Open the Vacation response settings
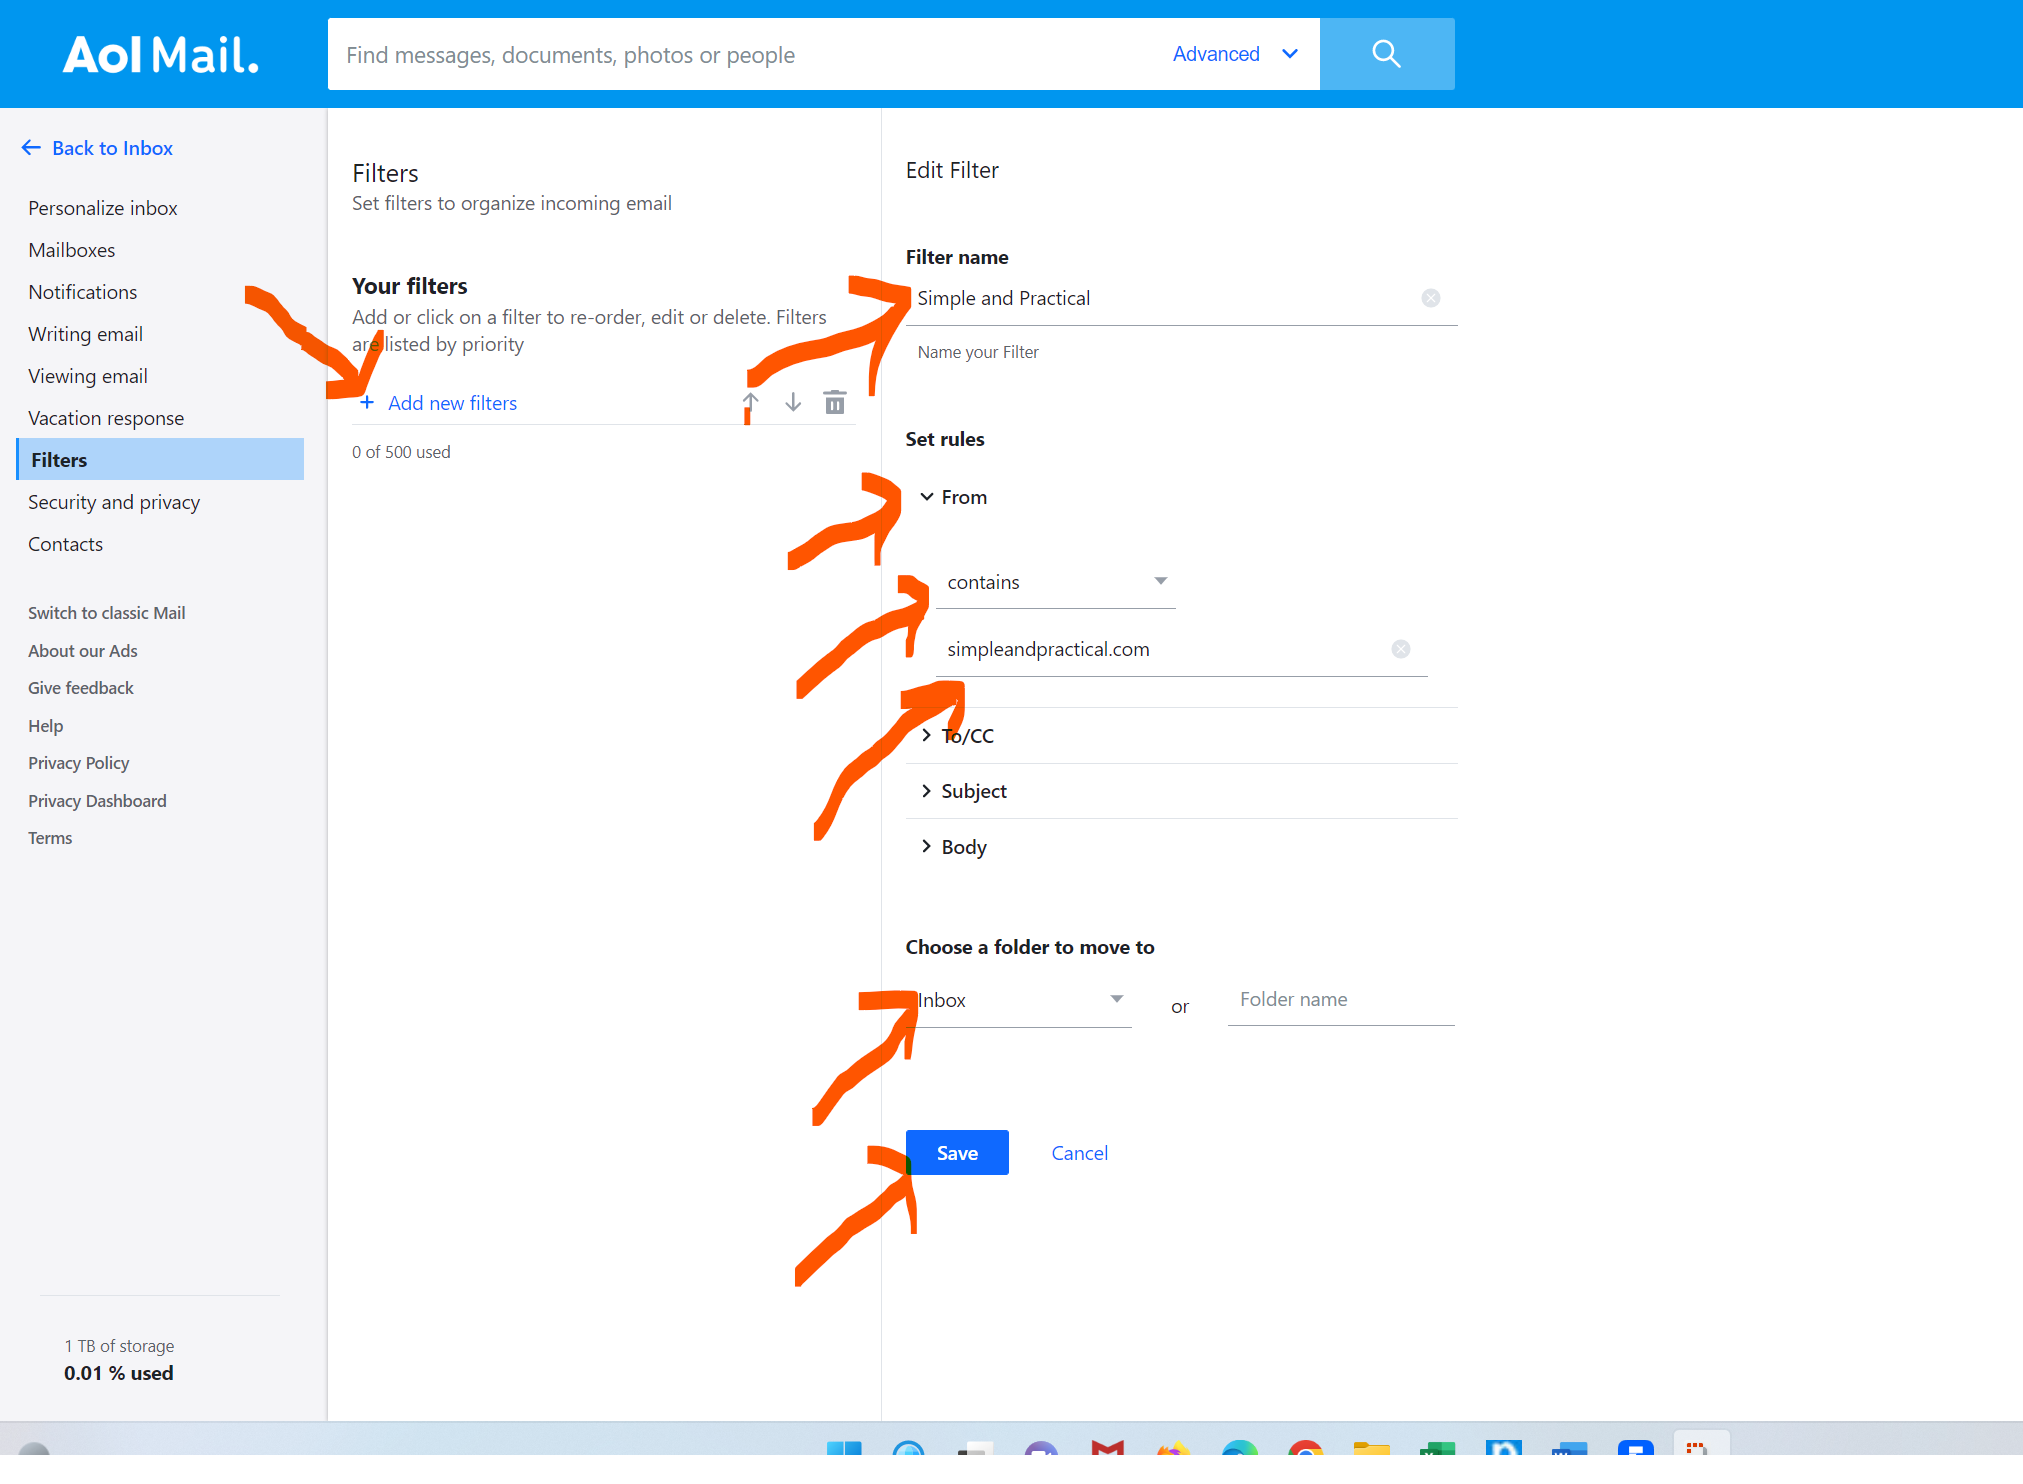2023x1484 pixels. pos(106,418)
